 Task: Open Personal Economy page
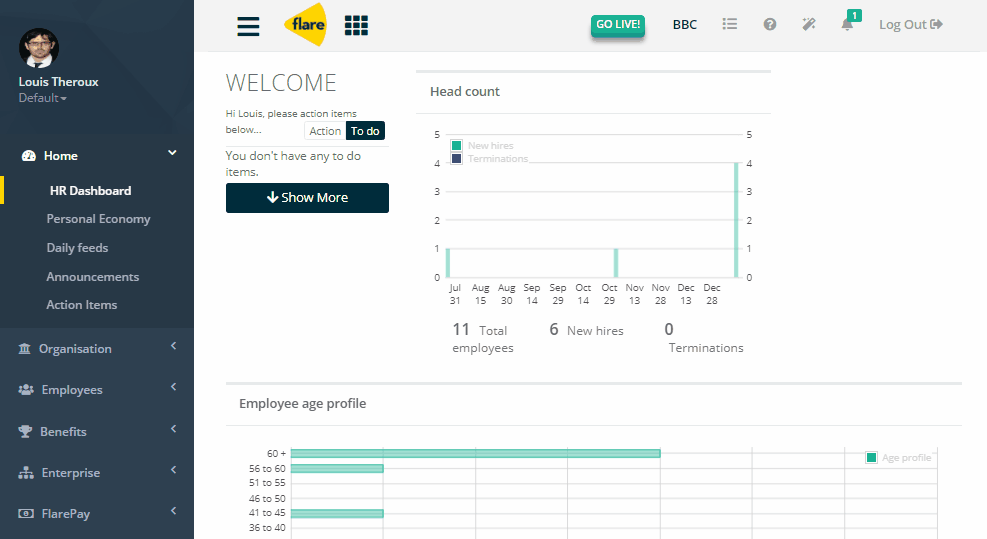[98, 218]
